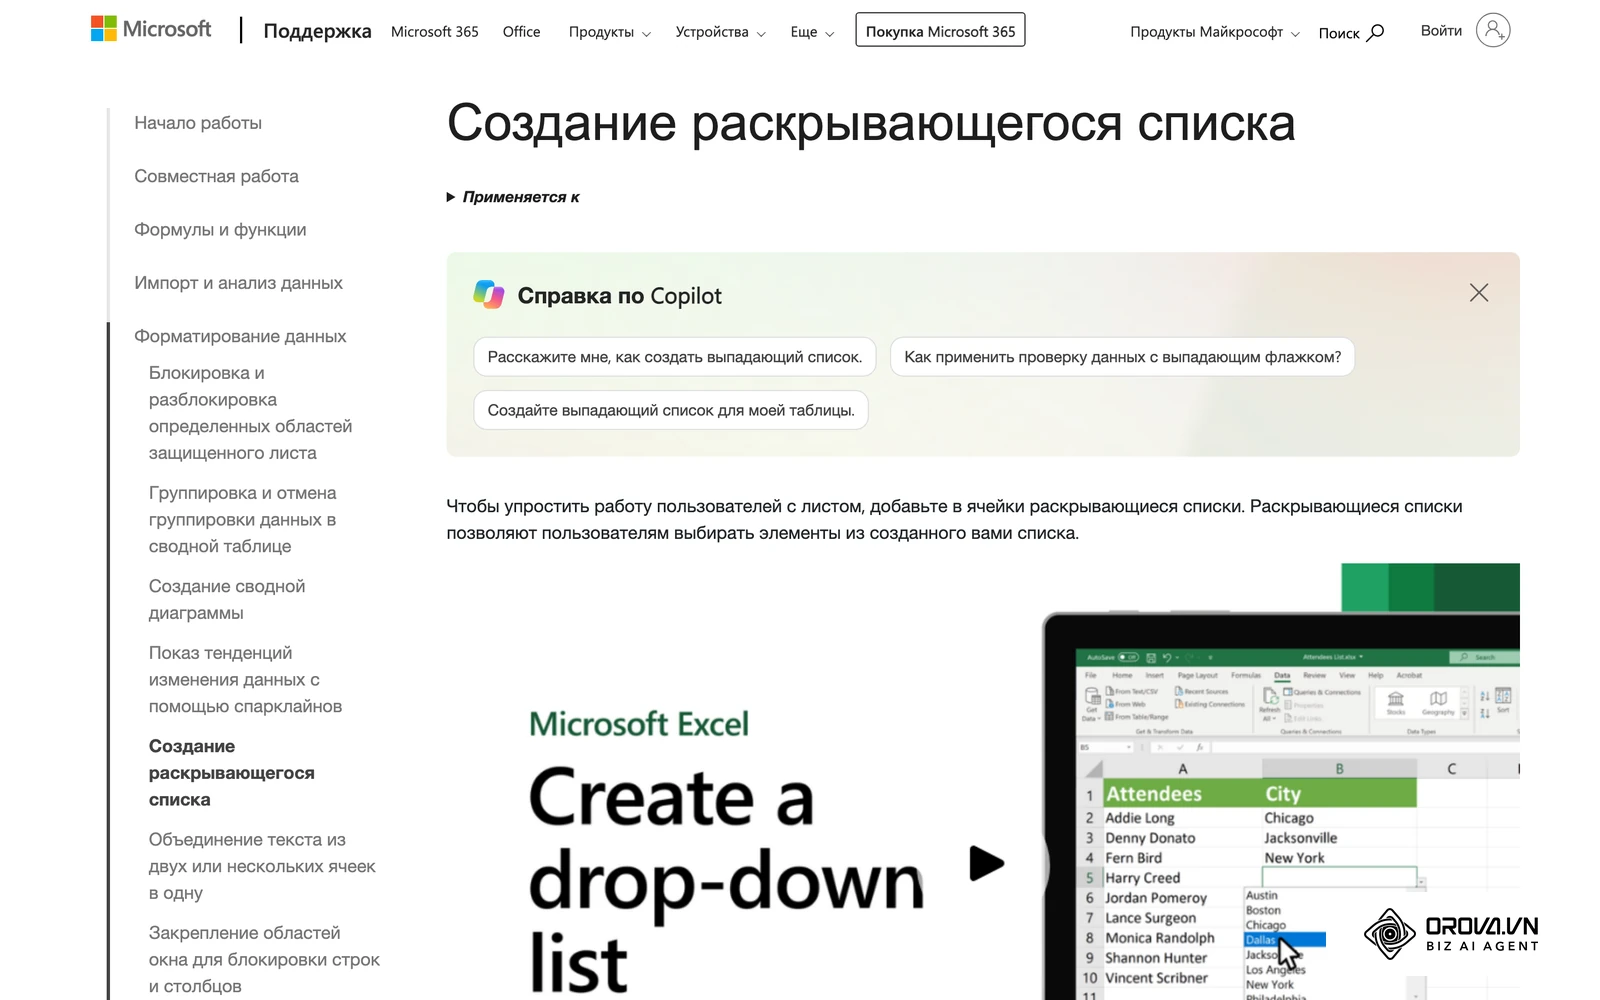Open Совместная работа in the sidebar

216,176
